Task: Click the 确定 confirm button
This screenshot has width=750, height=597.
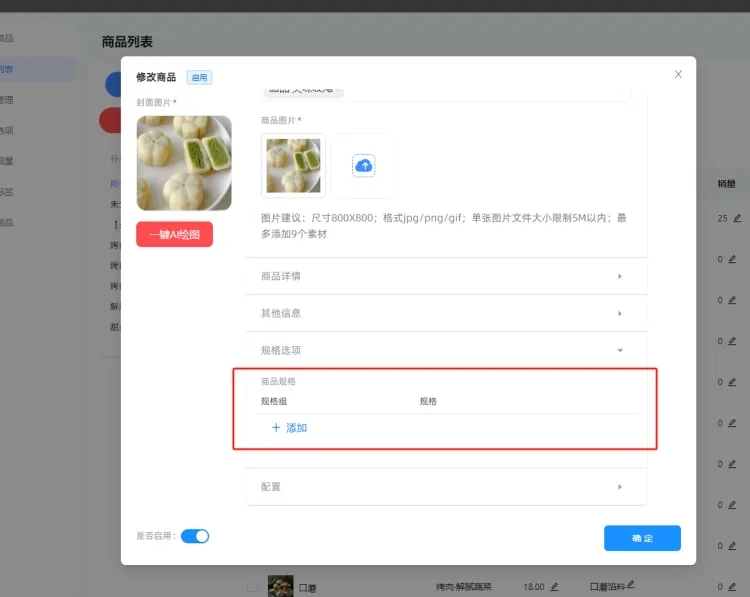Action: click(x=642, y=538)
